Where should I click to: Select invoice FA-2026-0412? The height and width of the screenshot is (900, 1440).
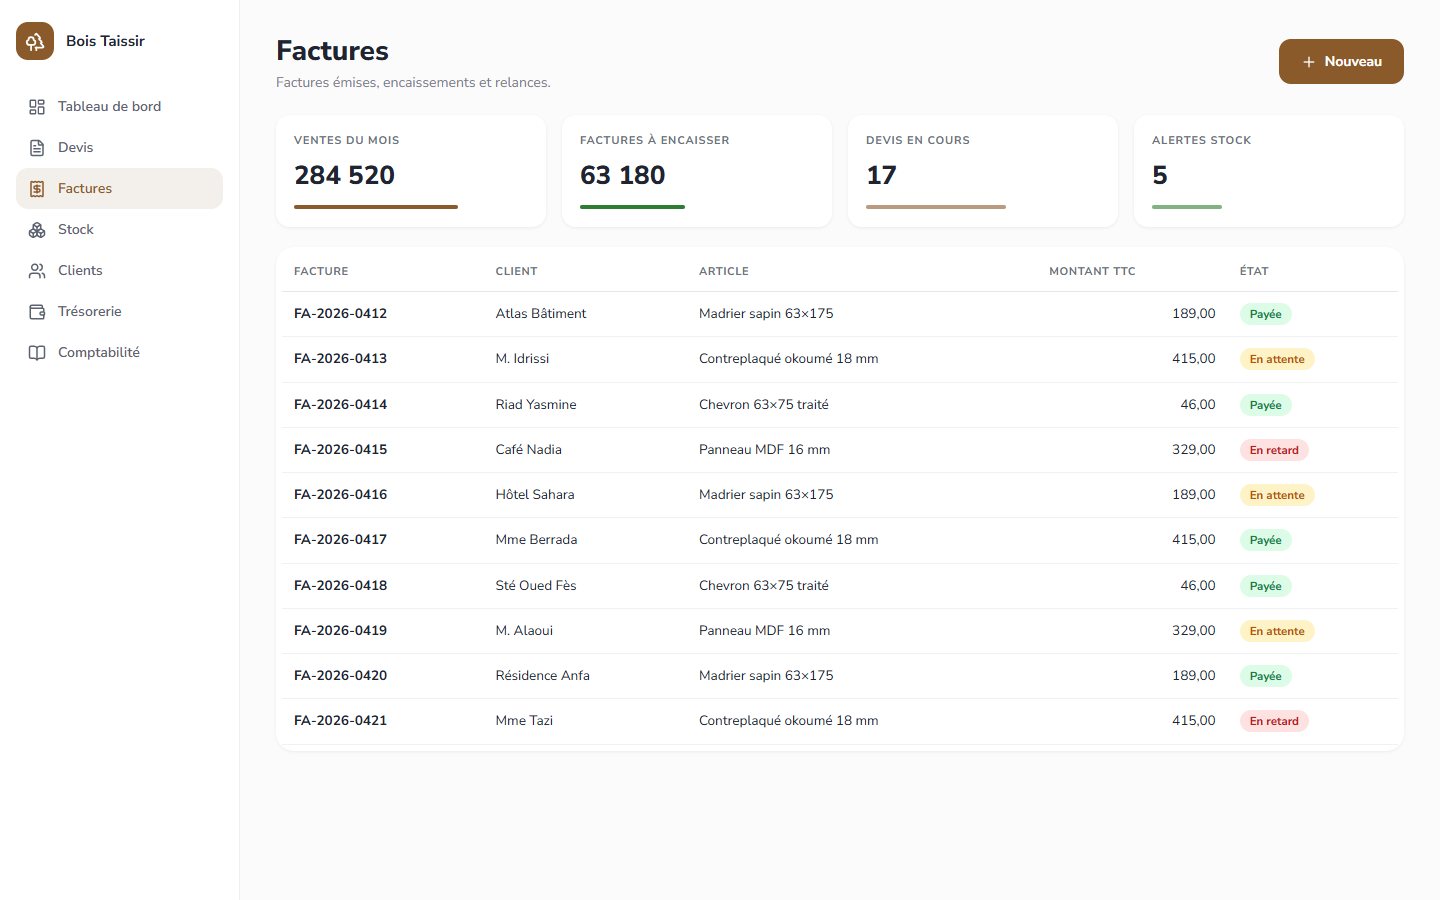point(340,314)
